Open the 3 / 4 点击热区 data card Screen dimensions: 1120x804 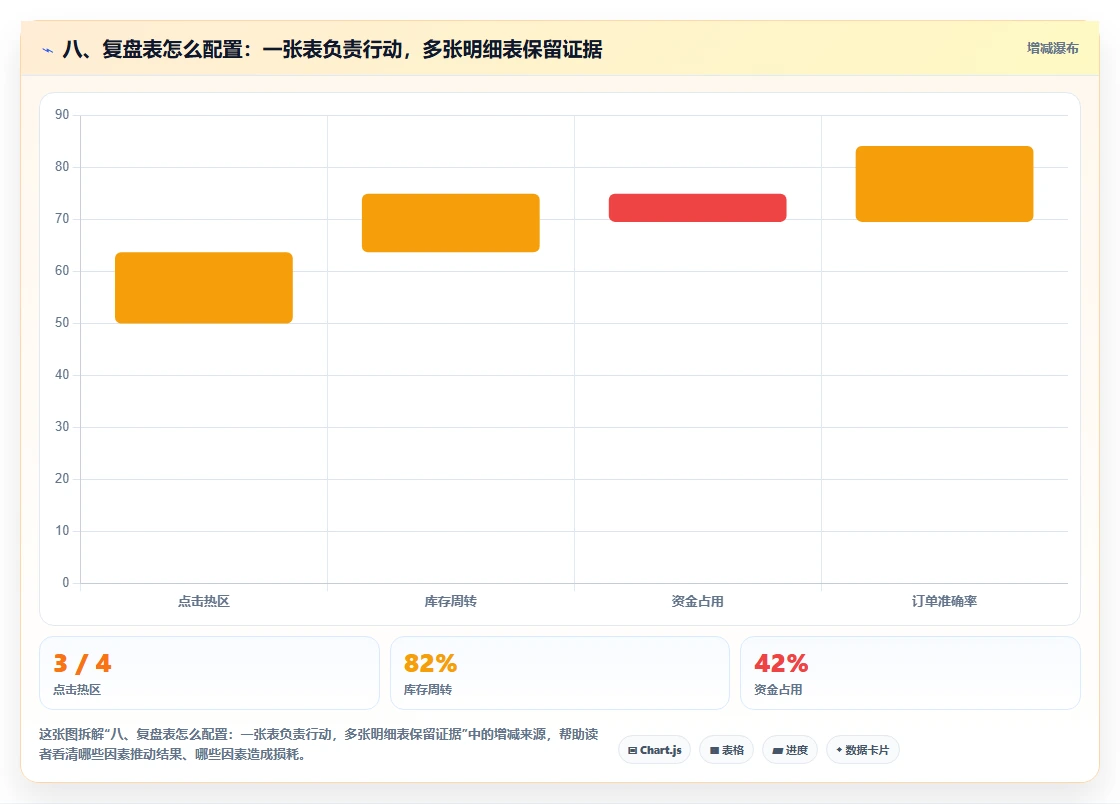(209, 673)
